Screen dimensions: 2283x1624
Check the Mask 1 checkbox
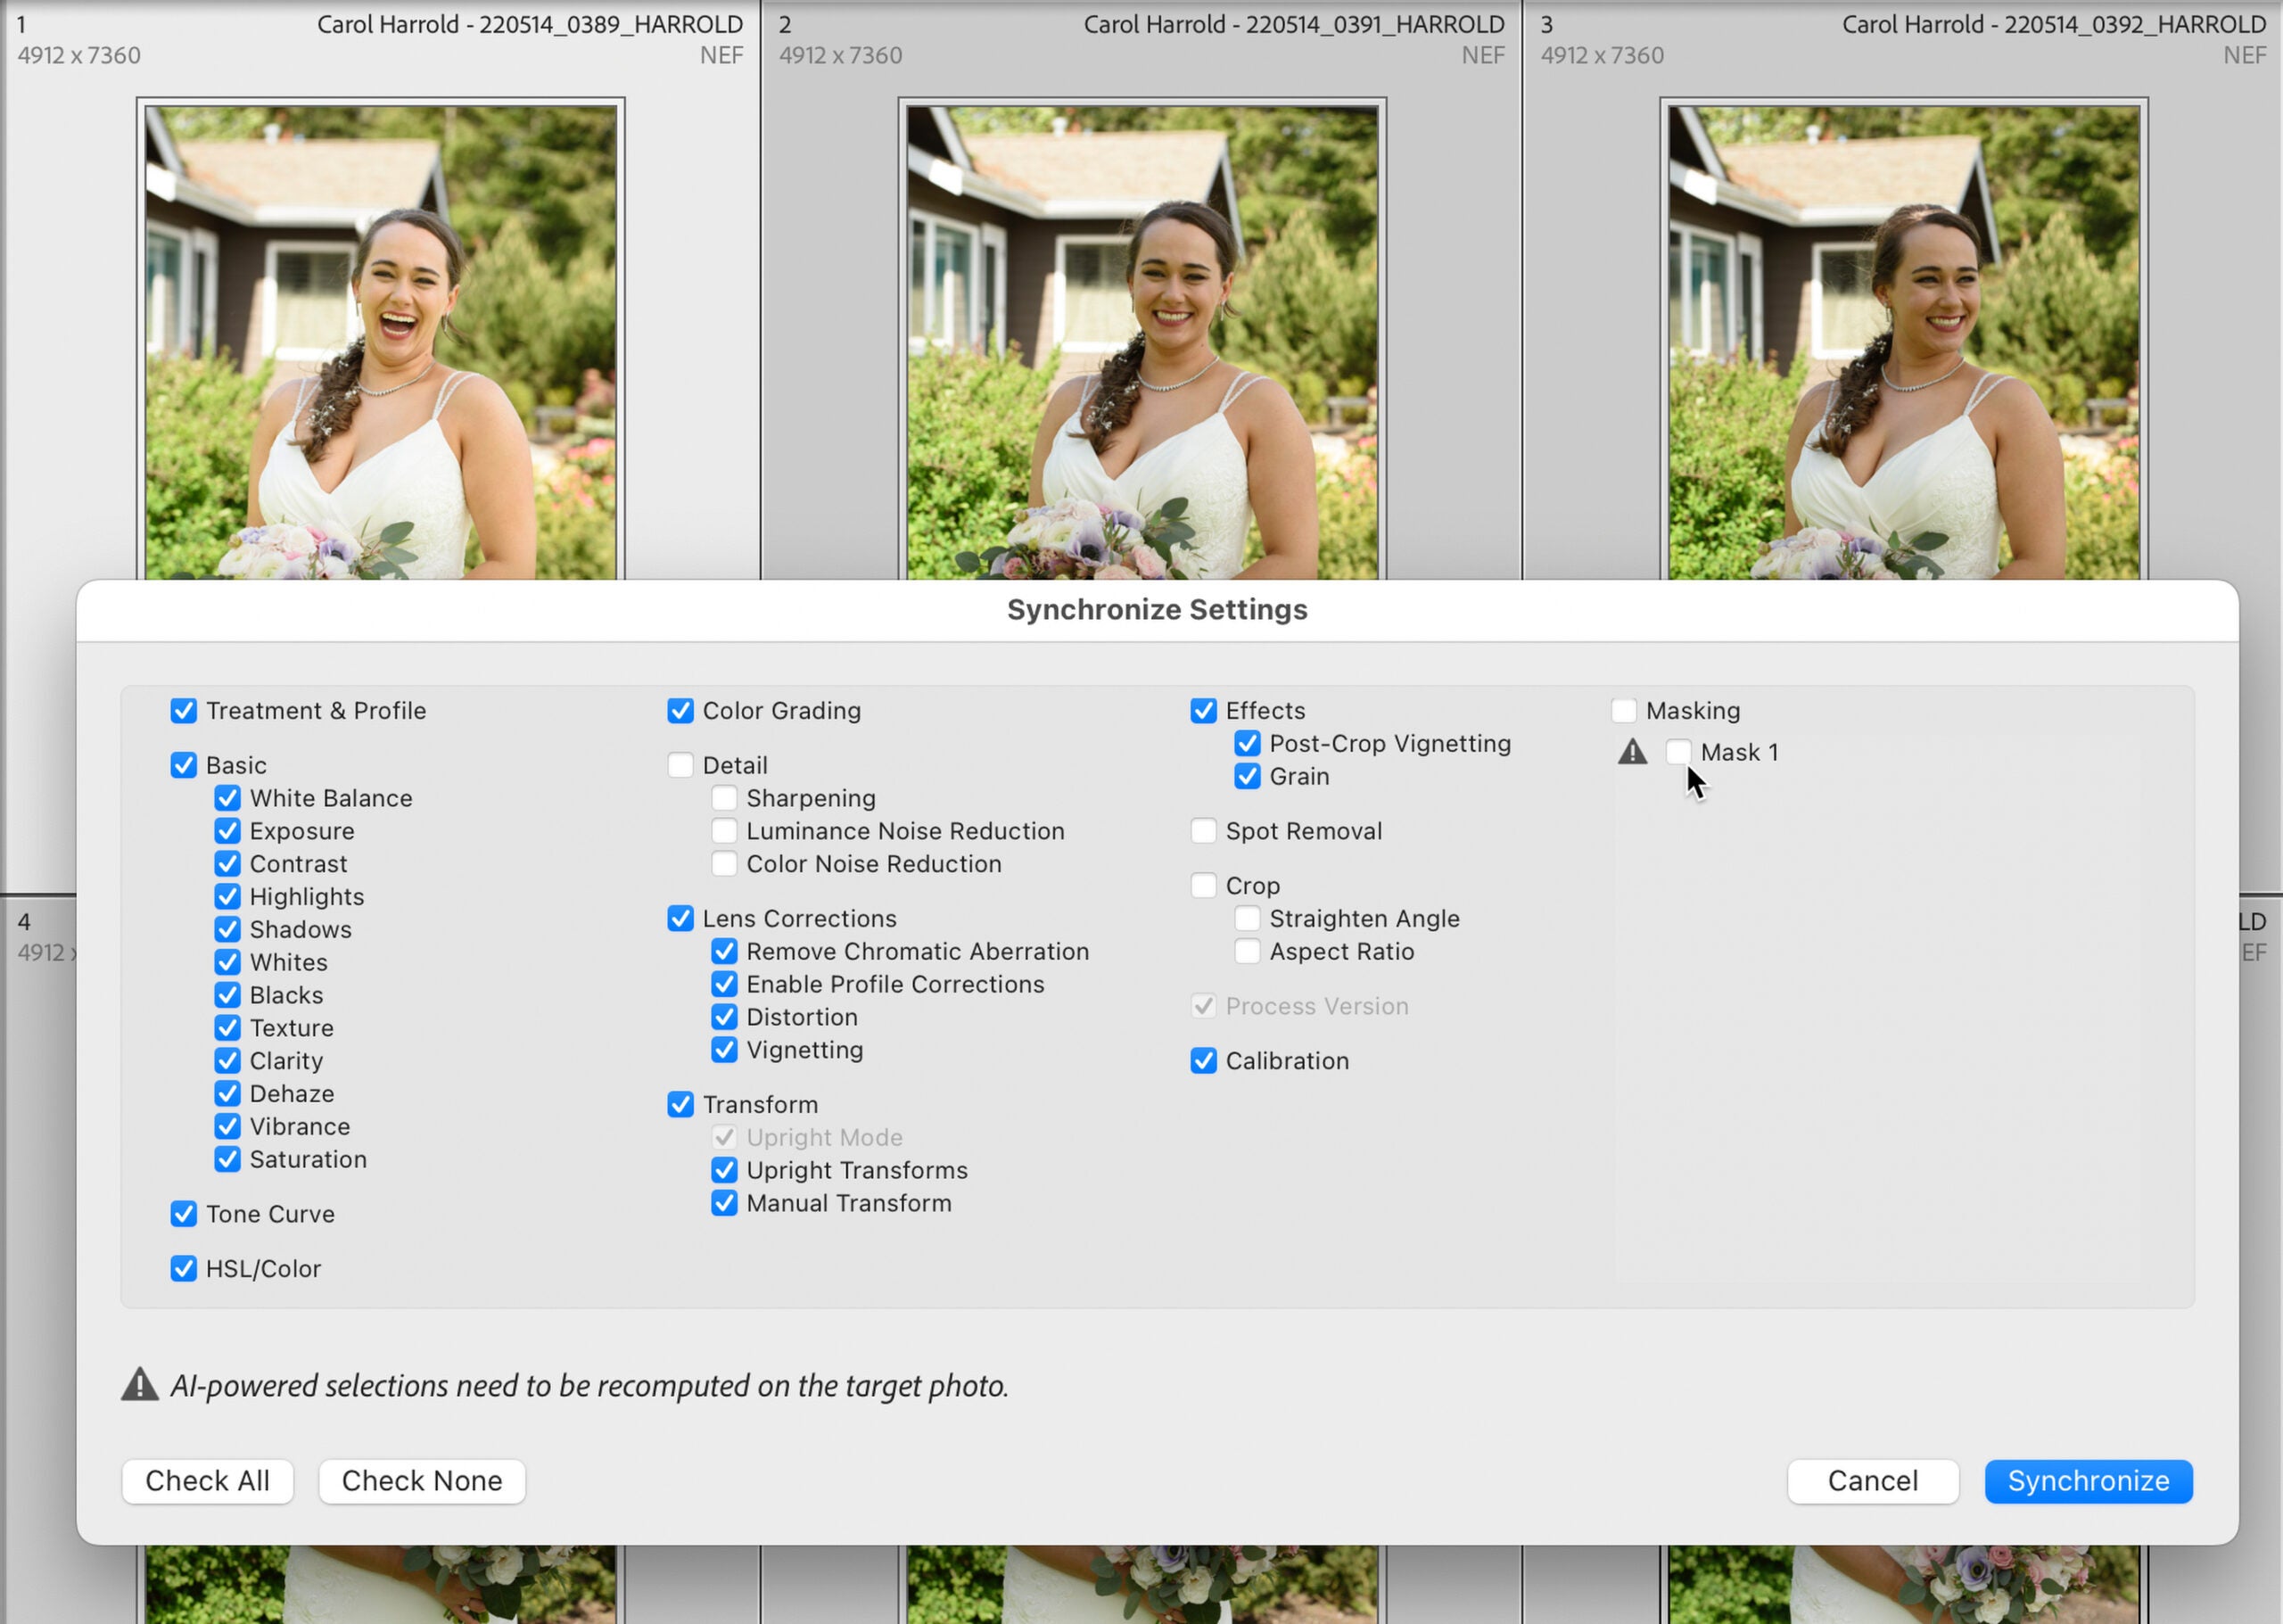(1679, 752)
